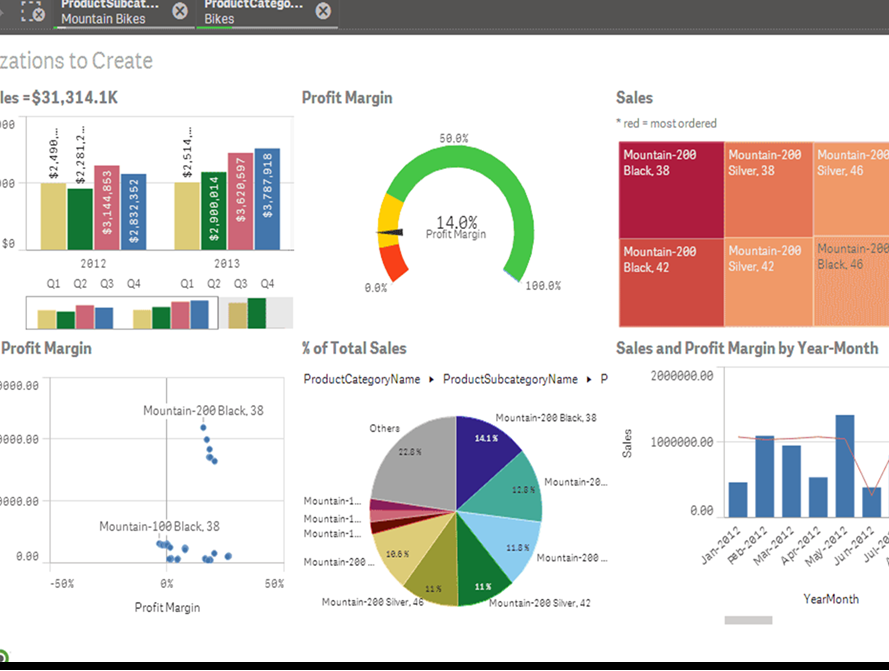The height and width of the screenshot is (671, 889).
Task: Click ProductSubcategoryName in the drill-down breadcrumb
Action: pos(510,379)
